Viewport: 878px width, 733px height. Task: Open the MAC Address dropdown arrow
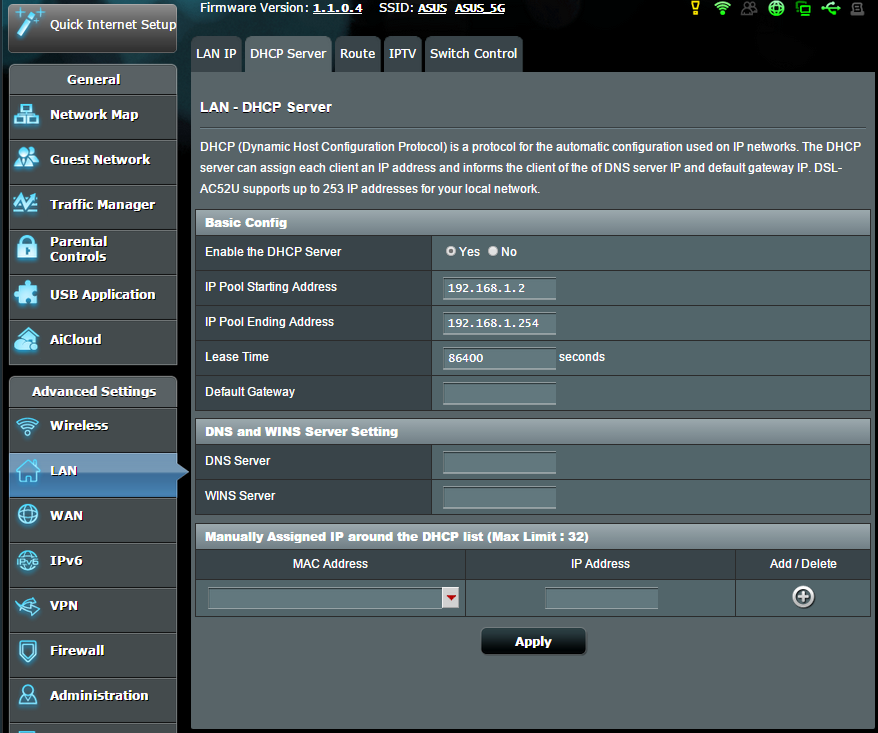(451, 598)
